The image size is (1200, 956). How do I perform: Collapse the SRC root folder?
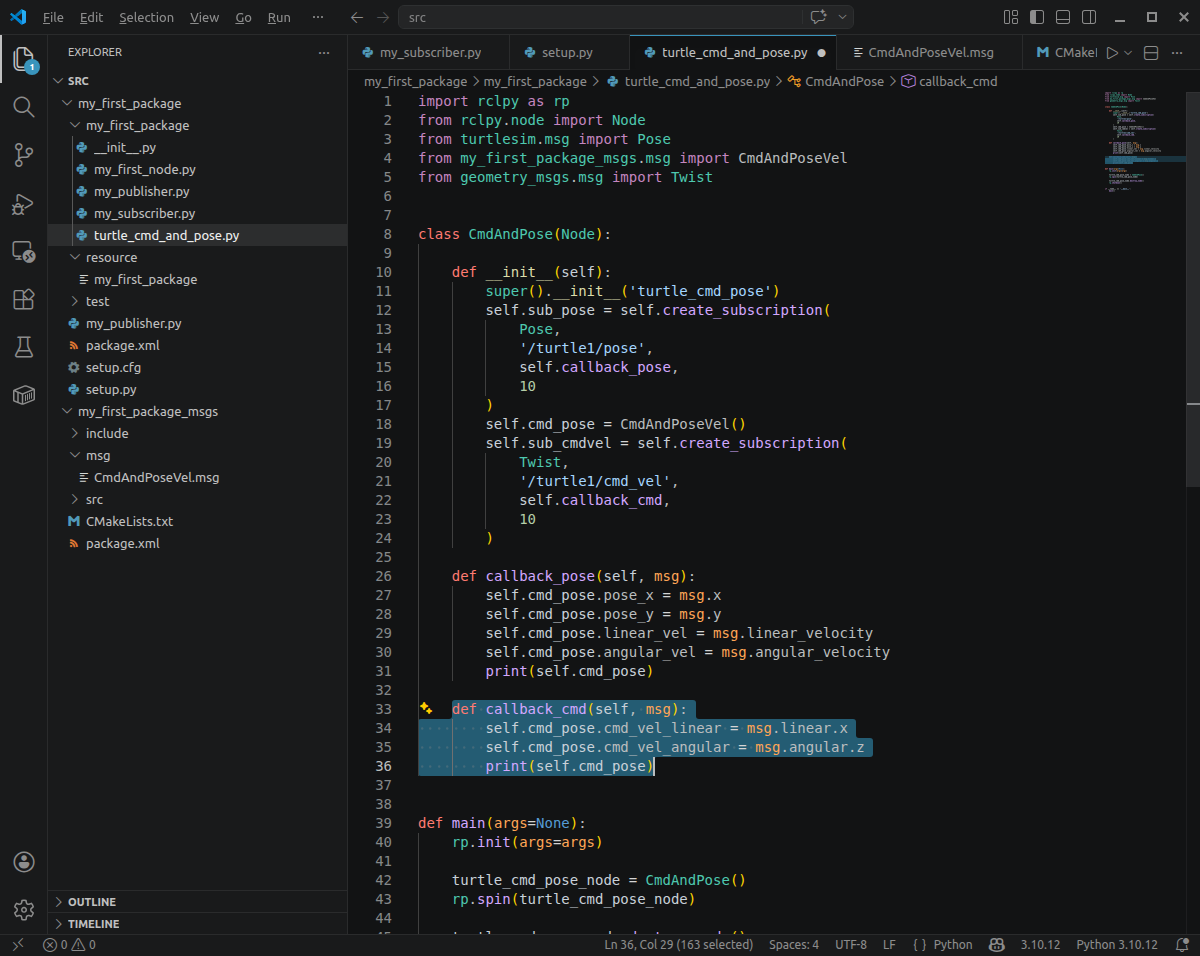pyautogui.click(x=58, y=81)
